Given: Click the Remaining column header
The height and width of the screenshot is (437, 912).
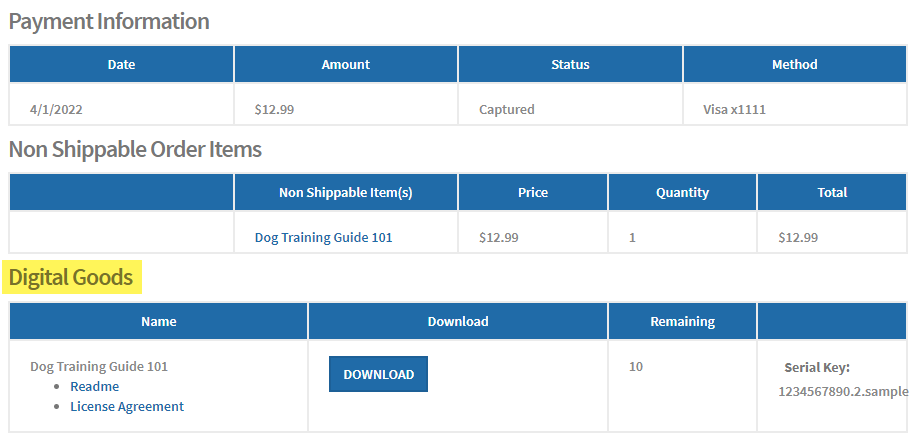Looking at the screenshot, I should tap(682, 321).
